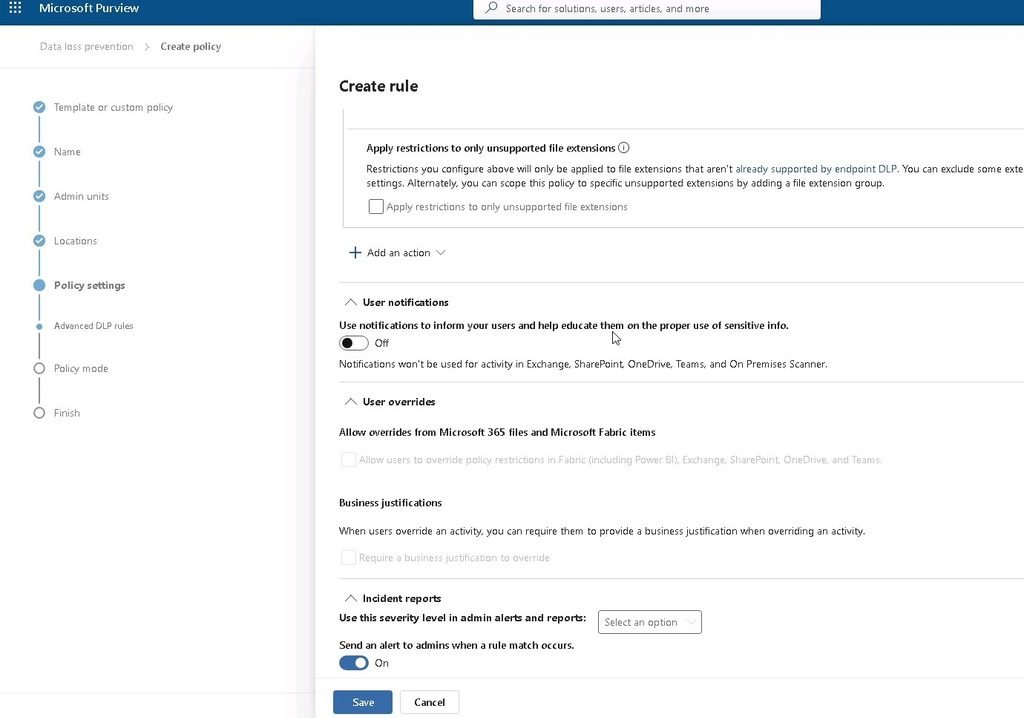Collapse the User overrides section
The height and width of the screenshot is (718, 1024).
[x=351, y=402]
